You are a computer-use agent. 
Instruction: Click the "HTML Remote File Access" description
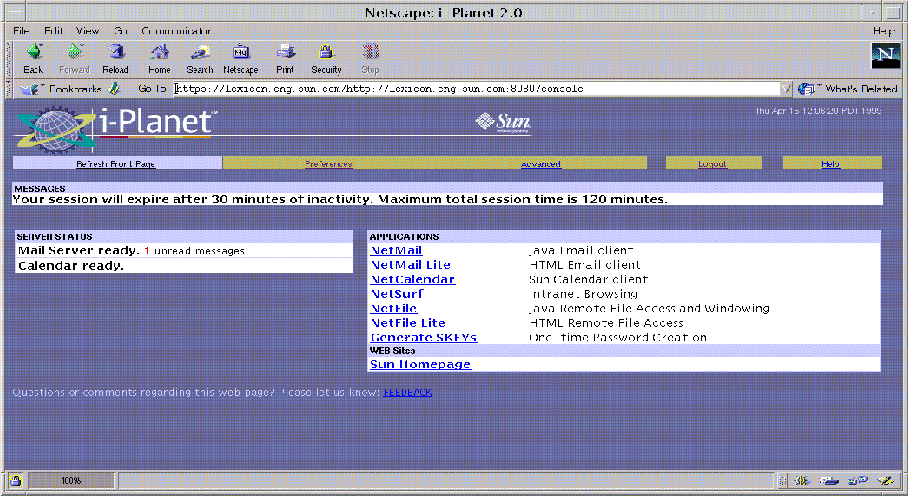[x=606, y=323]
